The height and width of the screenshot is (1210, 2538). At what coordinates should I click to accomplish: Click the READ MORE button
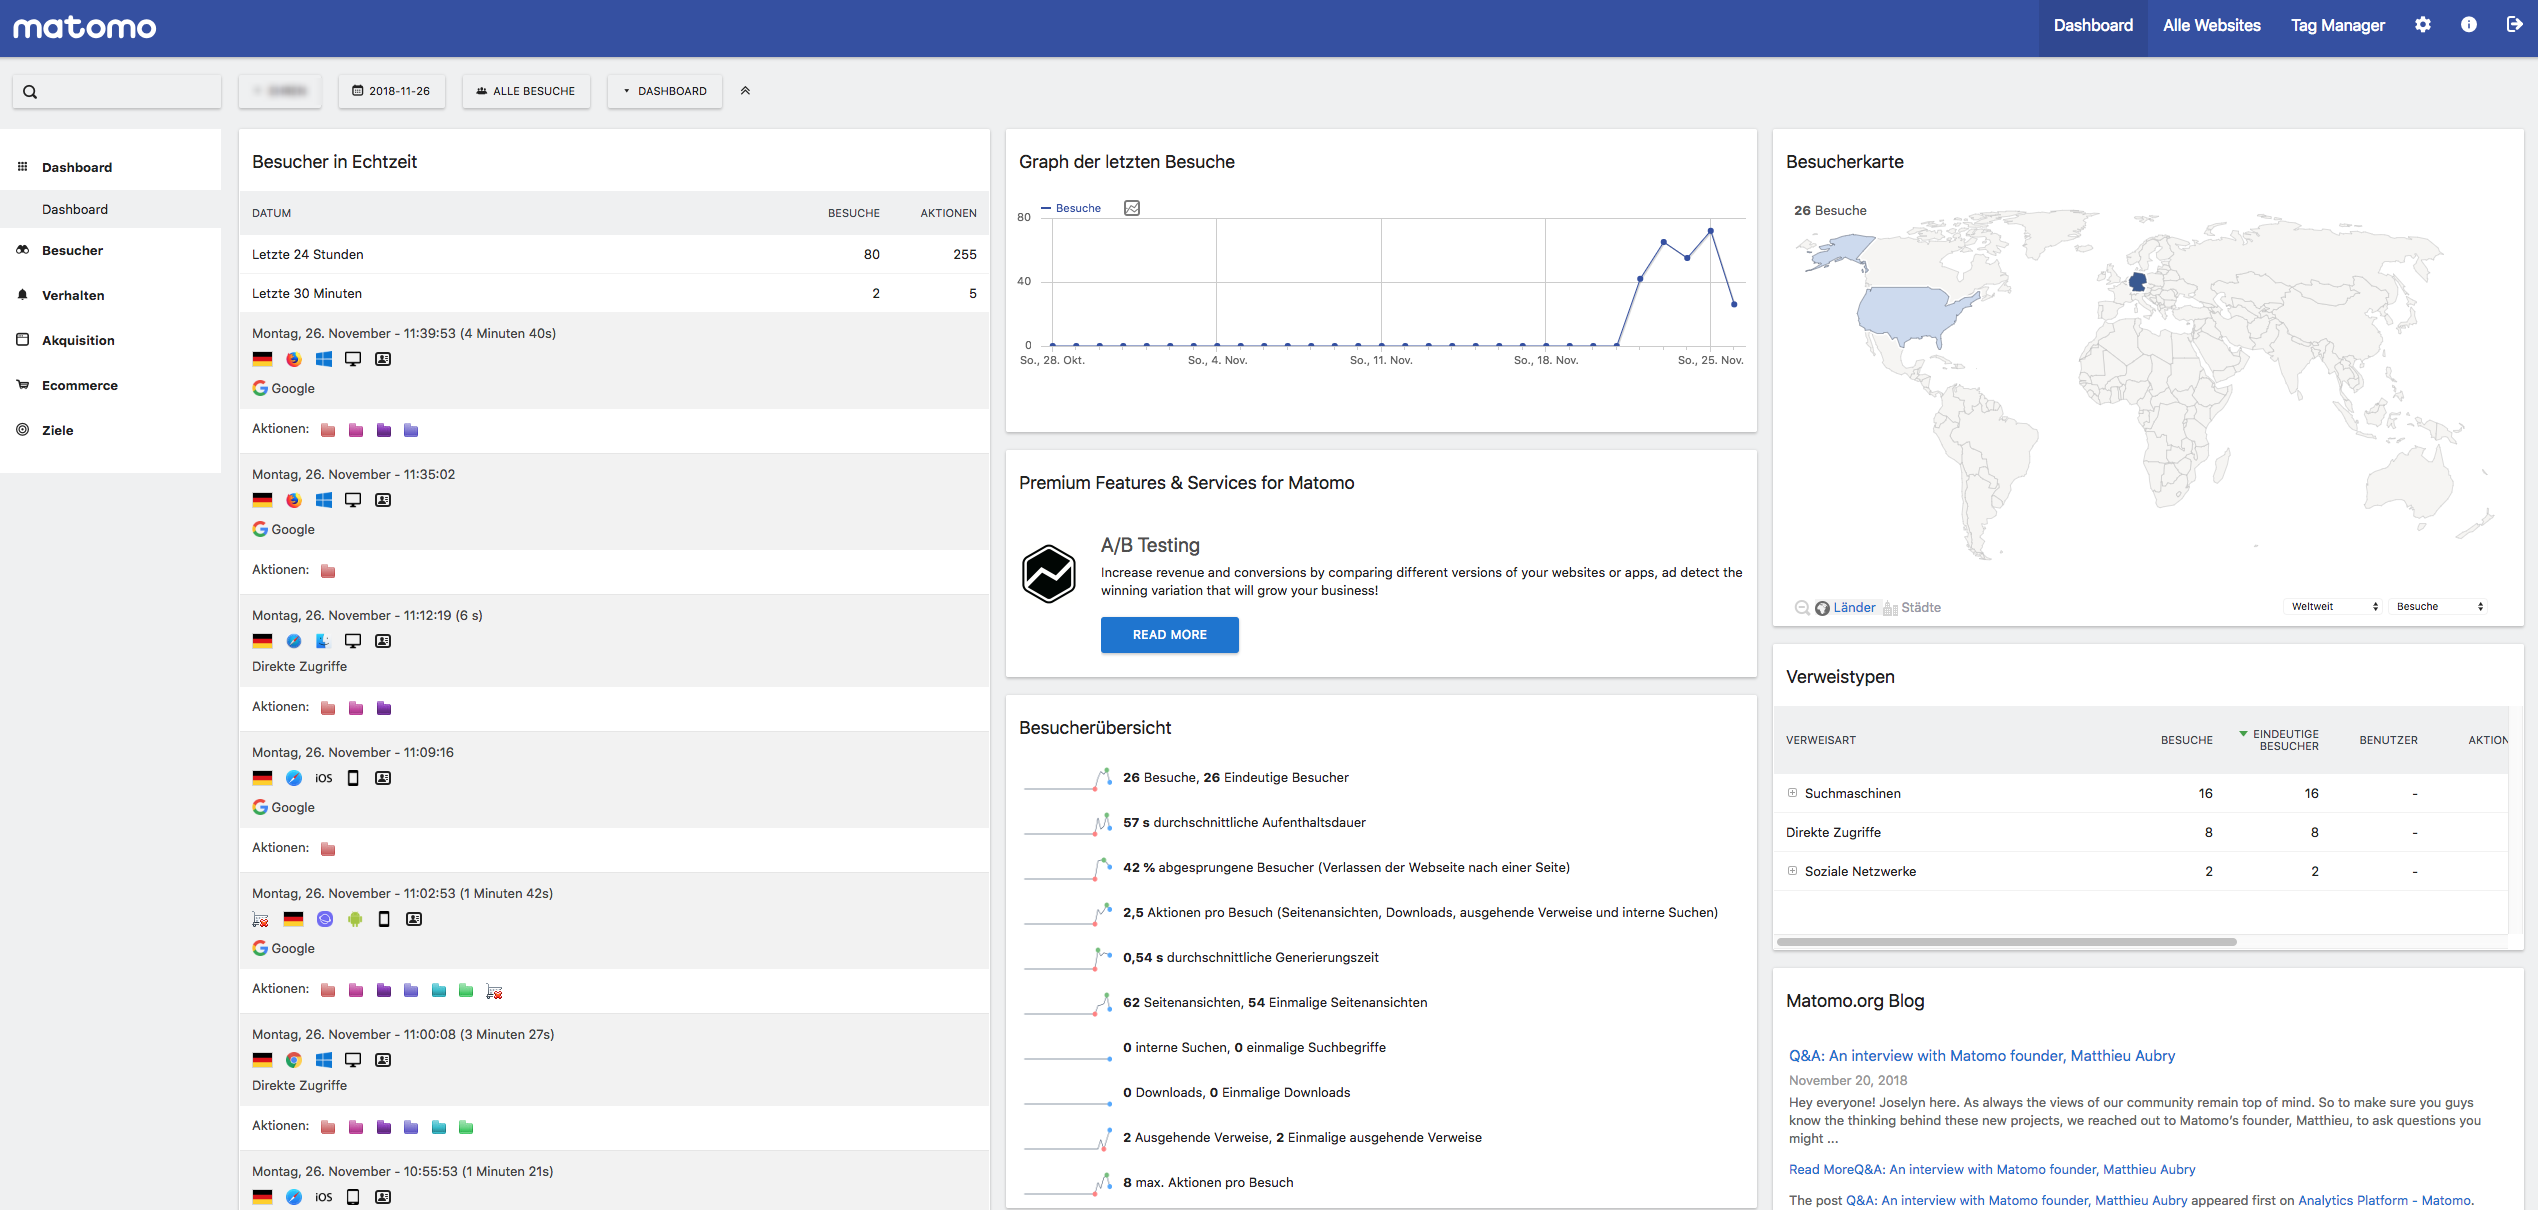coord(1170,635)
